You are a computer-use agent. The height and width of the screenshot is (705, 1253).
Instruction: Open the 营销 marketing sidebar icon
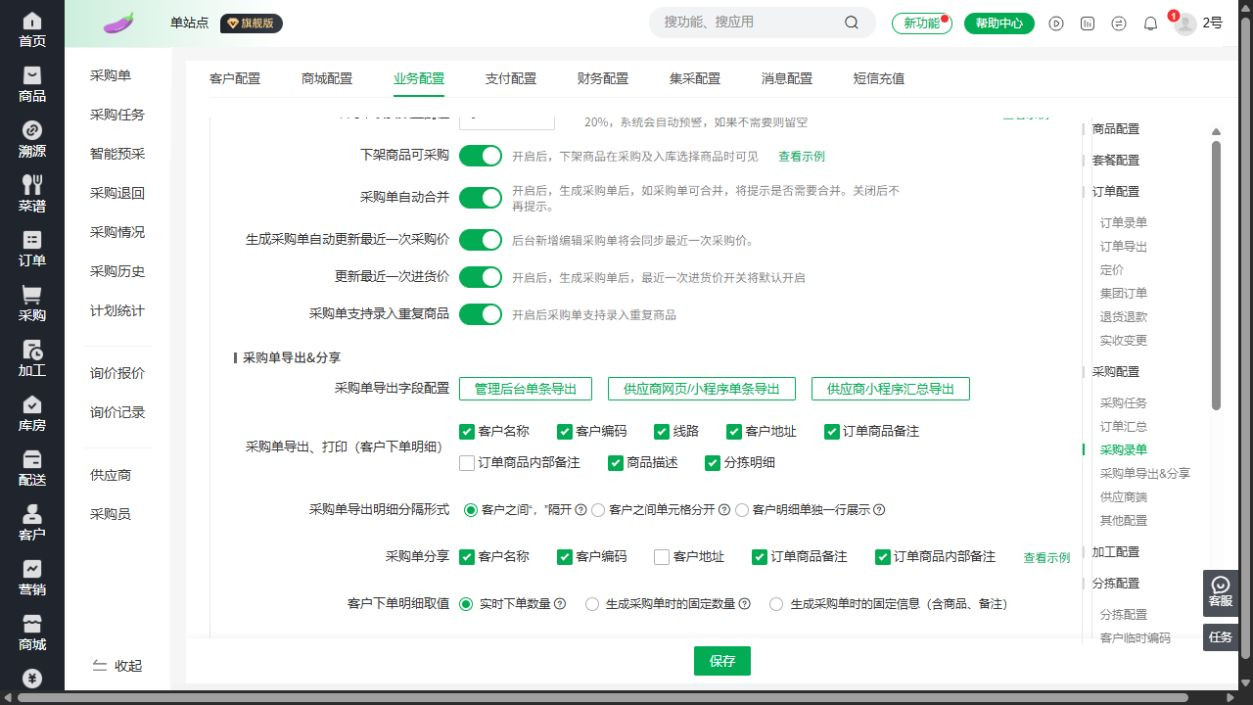point(32,578)
